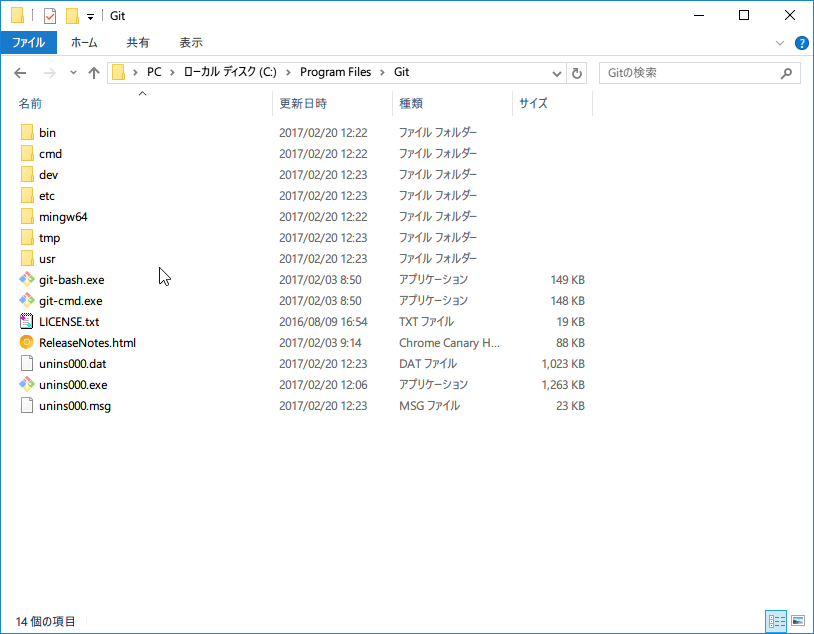This screenshot has width=814, height=634.
Task: Select the mingw64 folder name
Action: tap(63, 217)
